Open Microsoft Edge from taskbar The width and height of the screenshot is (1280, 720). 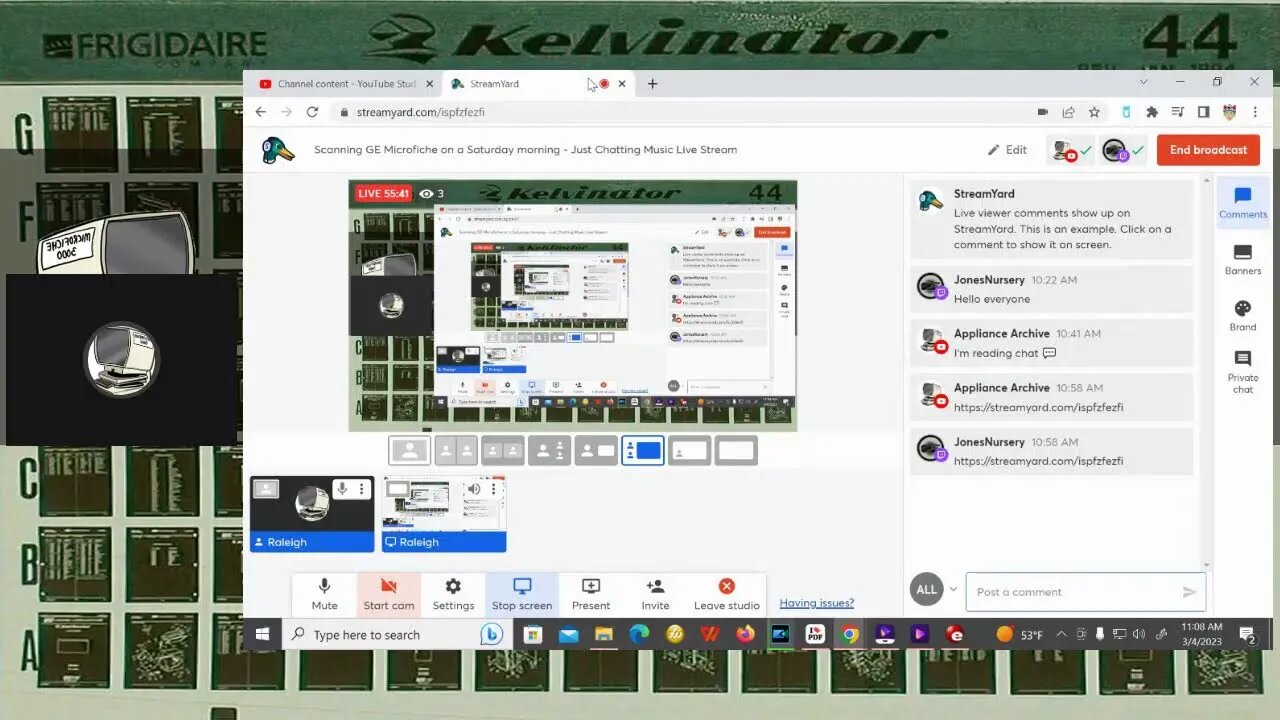pos(639,634)
